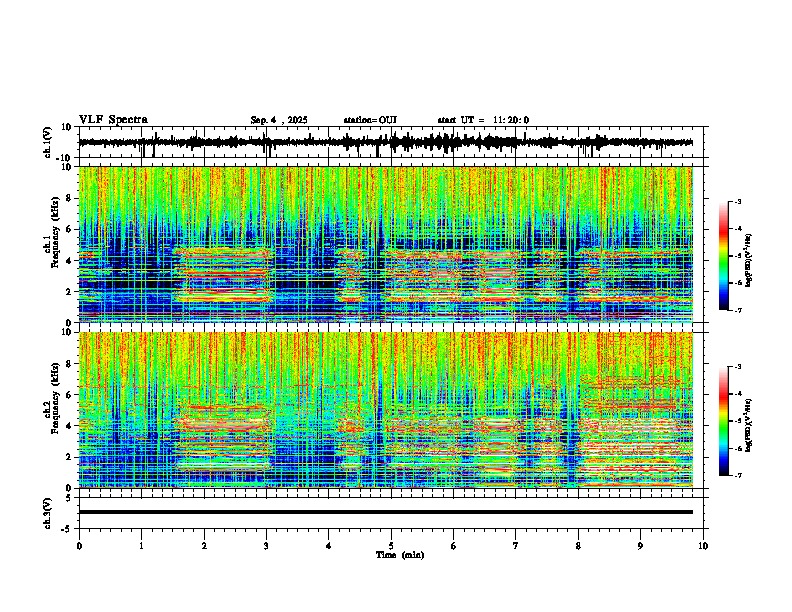The image size is (792, 612).
Task: Click the ch.2 frequency spectrogram panel
Action: 386,410
